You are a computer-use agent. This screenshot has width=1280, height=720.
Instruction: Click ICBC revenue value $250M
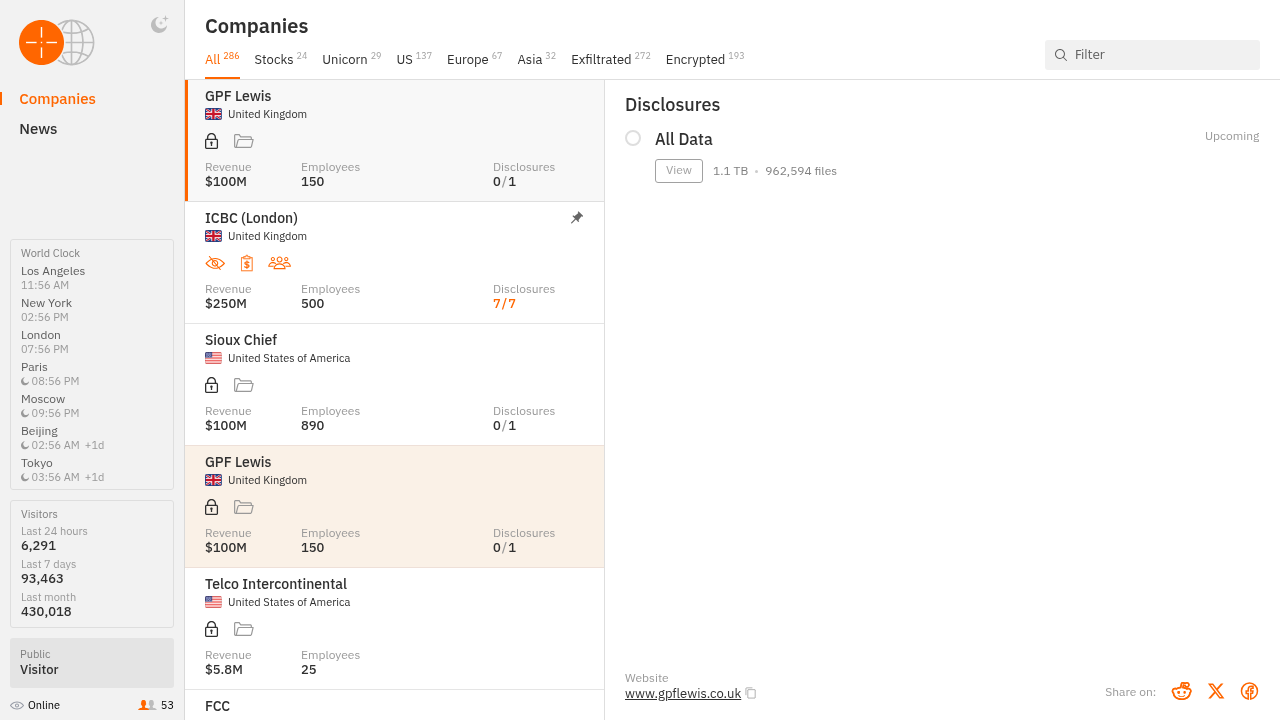(x=226, y=304)
